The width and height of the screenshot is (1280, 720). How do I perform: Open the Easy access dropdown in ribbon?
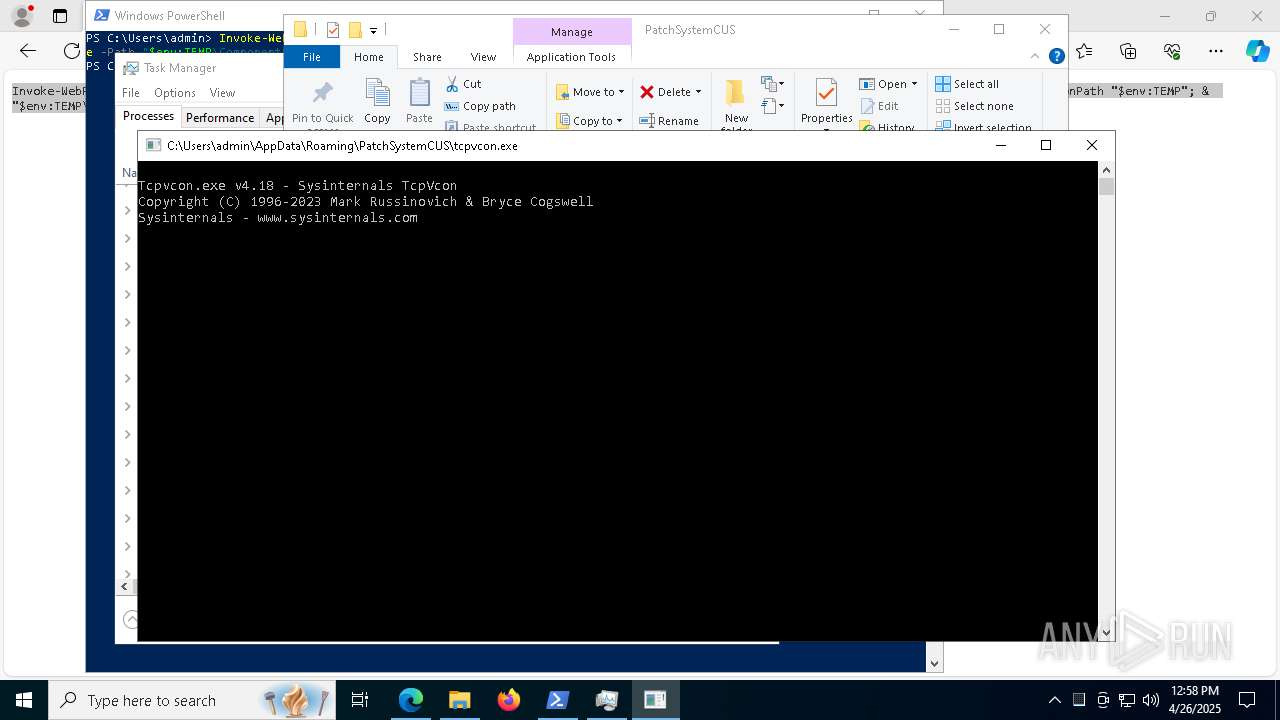[x=772, y=105]
